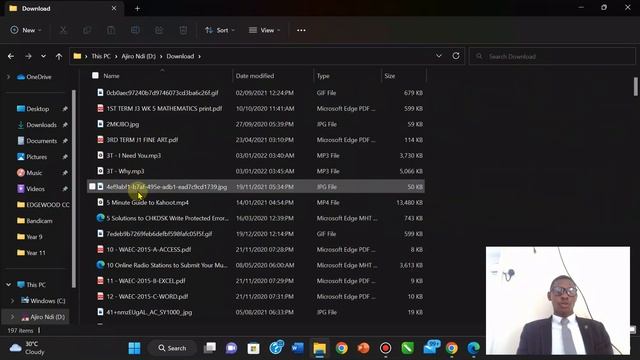This screenshot has height=360, width=640.
Task: Click the Cut toolbar icon
Action: click(63, 30)
